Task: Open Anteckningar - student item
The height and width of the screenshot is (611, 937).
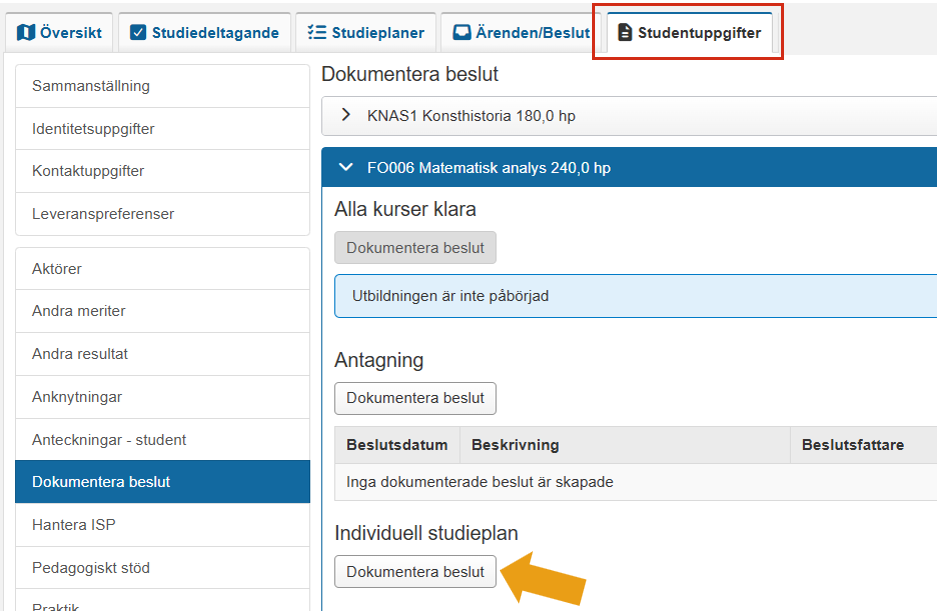Action: coord(163,440)
